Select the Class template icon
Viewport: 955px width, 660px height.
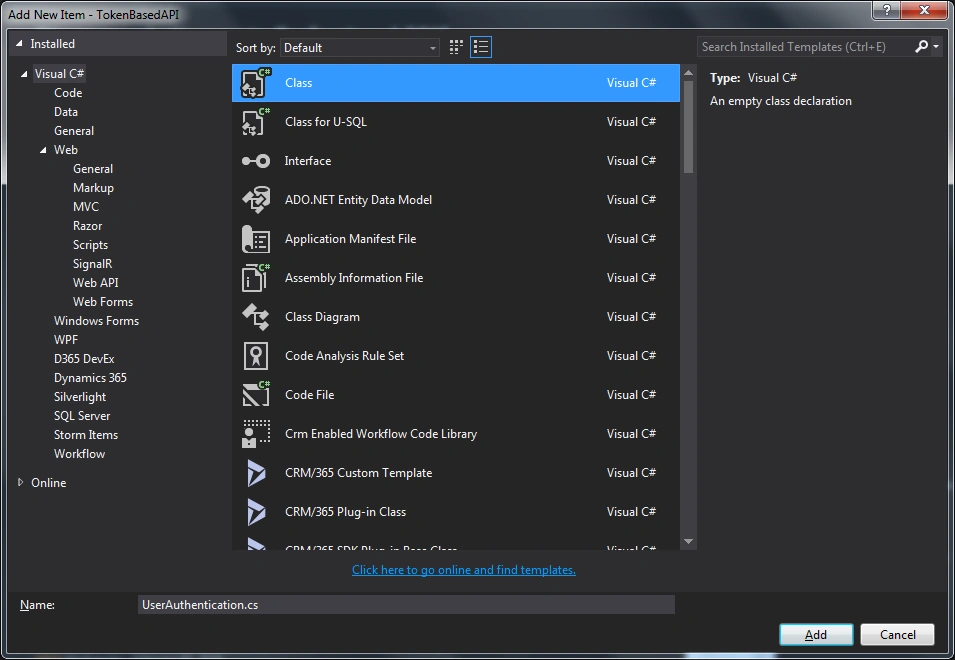point(256,83)
